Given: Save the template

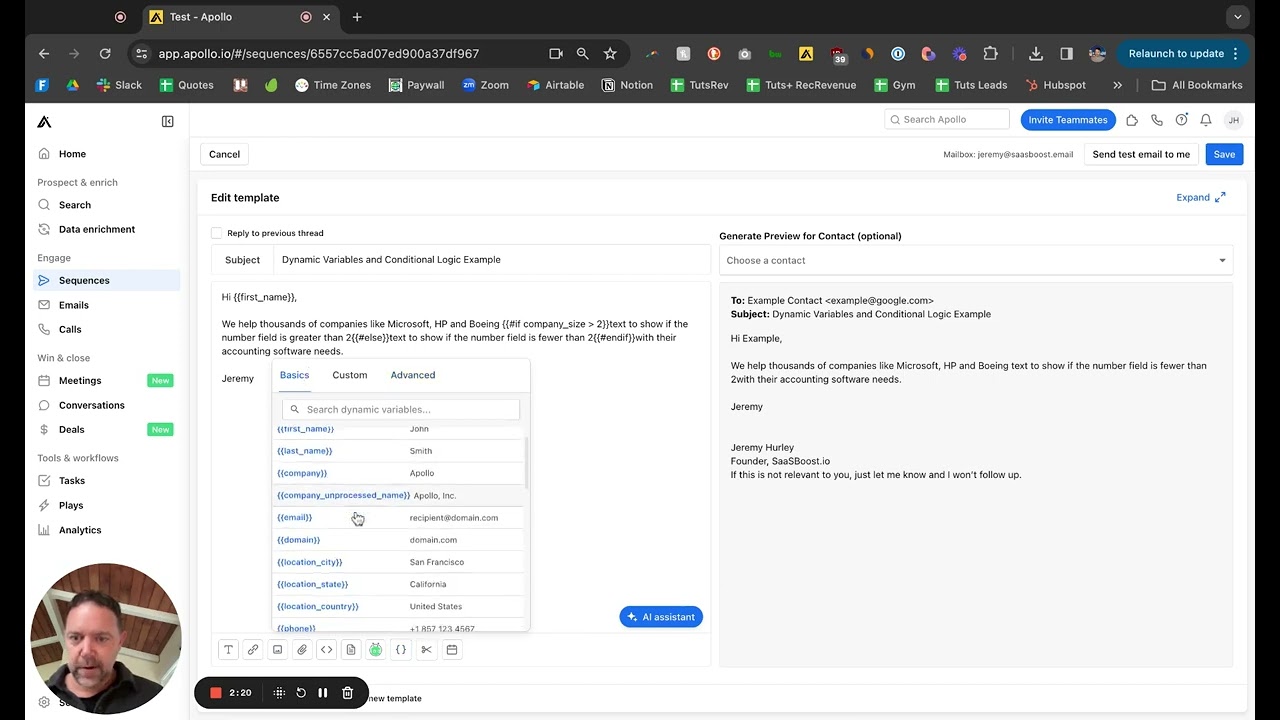Looking at the screenshot, I should coord(1224,154).
